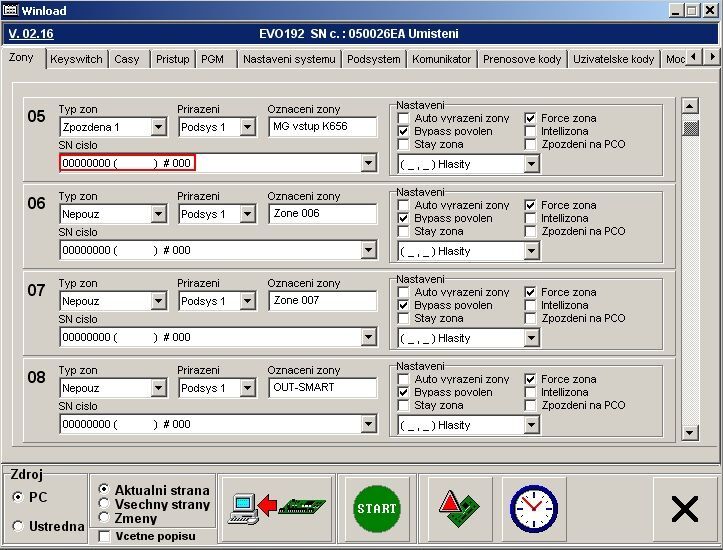Click the OUT-SMART zone label field
The image size is (723, 550).
pyautogui.click(x=322, y=387)
